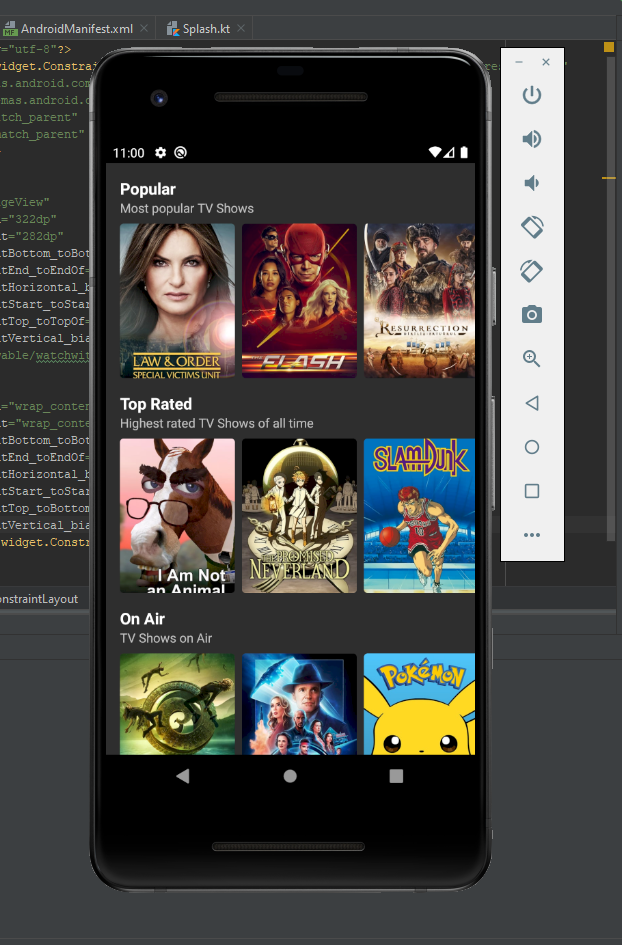Click emulator toolbar back triangle icon

click(532, 403)
